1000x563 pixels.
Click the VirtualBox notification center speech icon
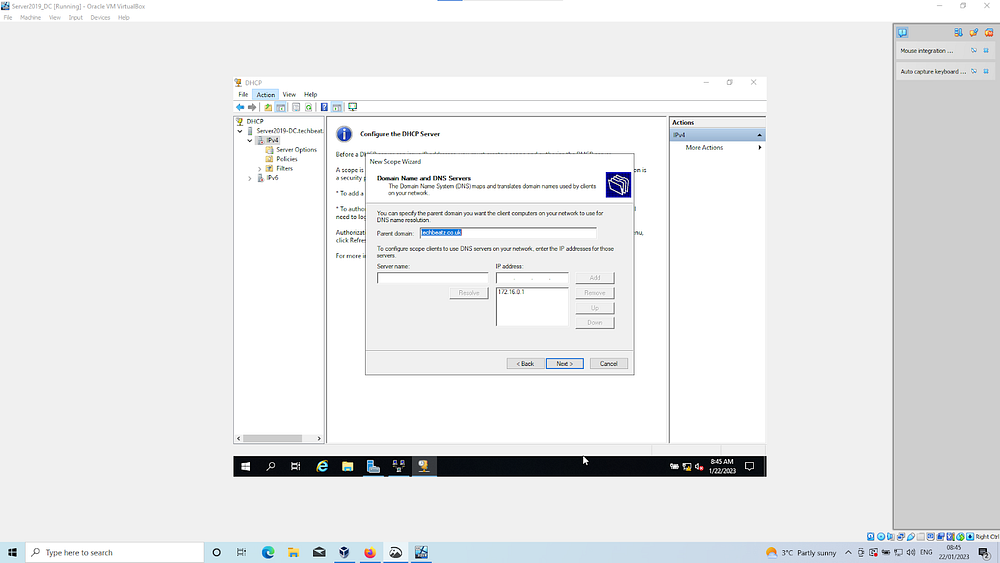tap(902, 33)
